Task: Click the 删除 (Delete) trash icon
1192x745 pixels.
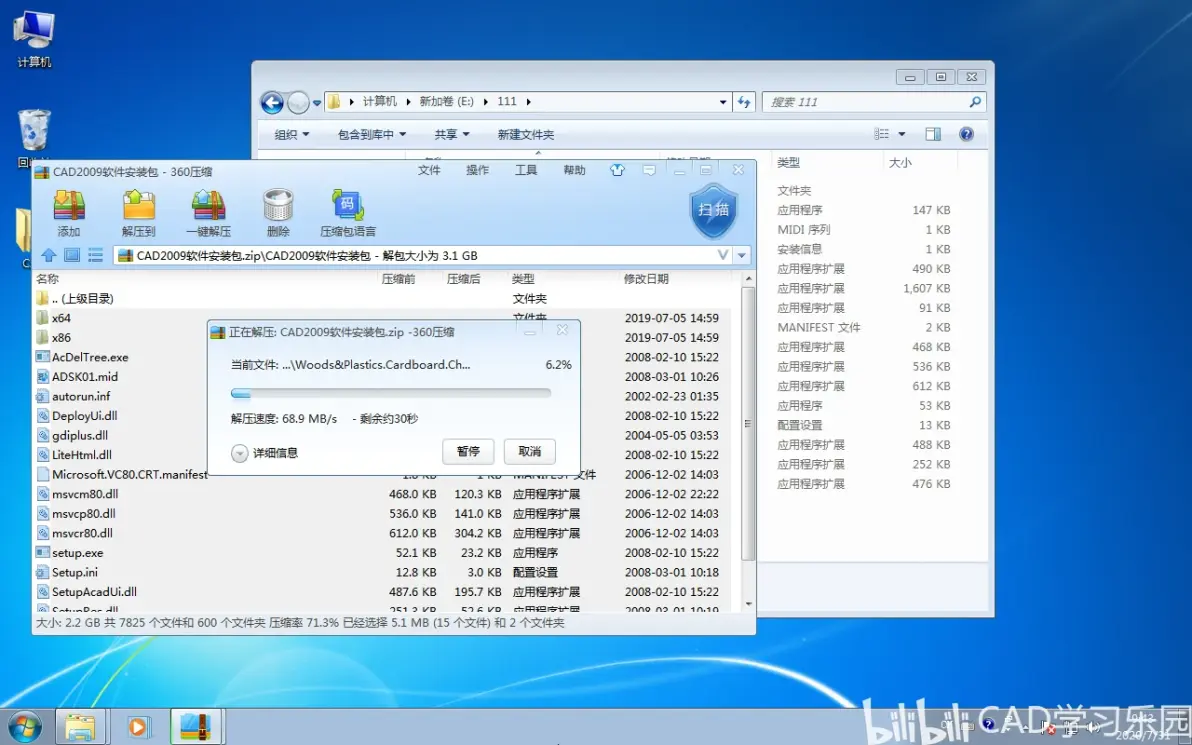Action: click(278, 213)
